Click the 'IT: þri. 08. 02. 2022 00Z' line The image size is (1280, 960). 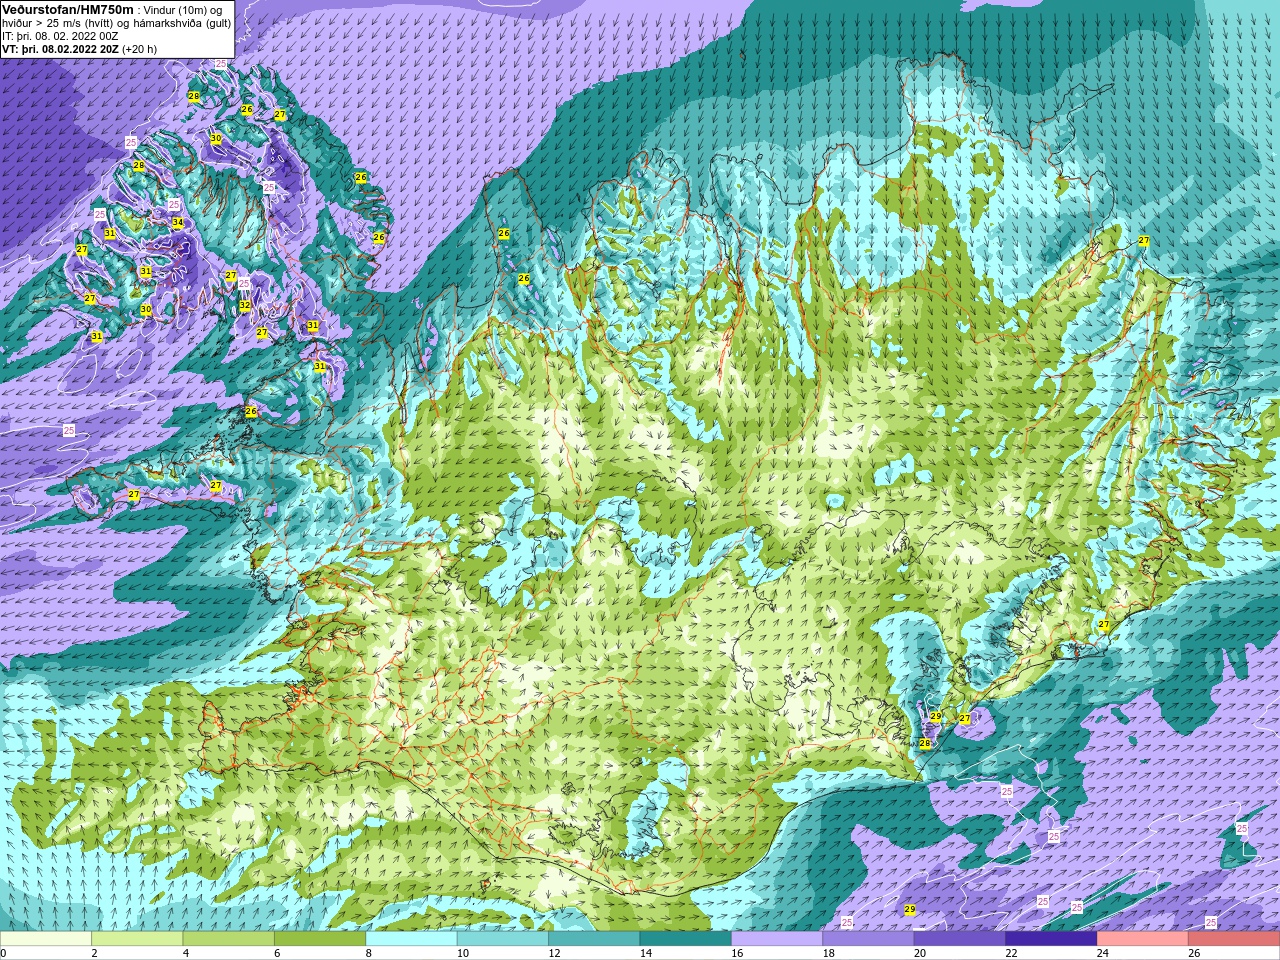tap(60, 36)
